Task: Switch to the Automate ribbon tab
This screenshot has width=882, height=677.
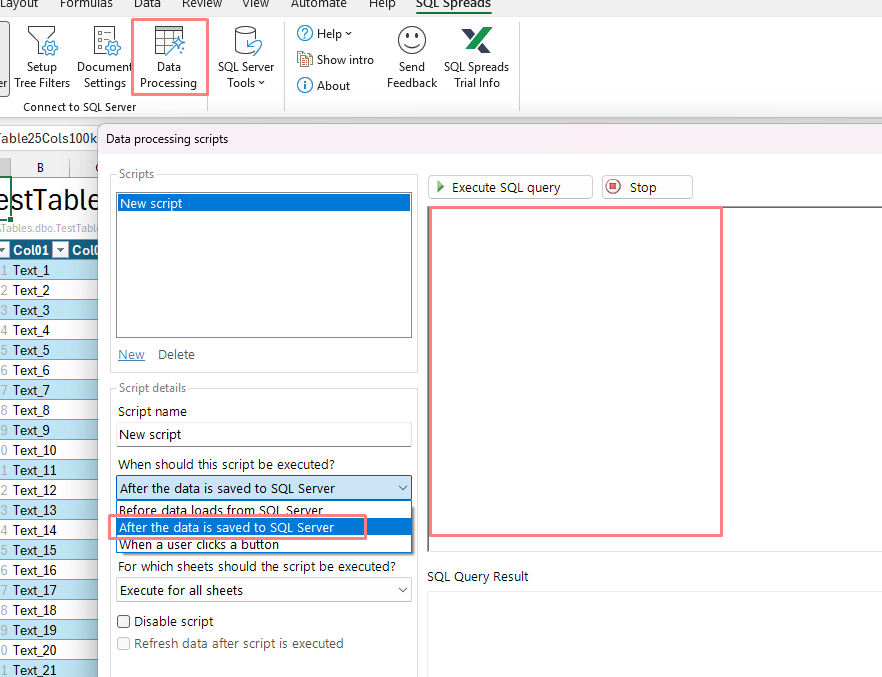Action: pos(318,4)
